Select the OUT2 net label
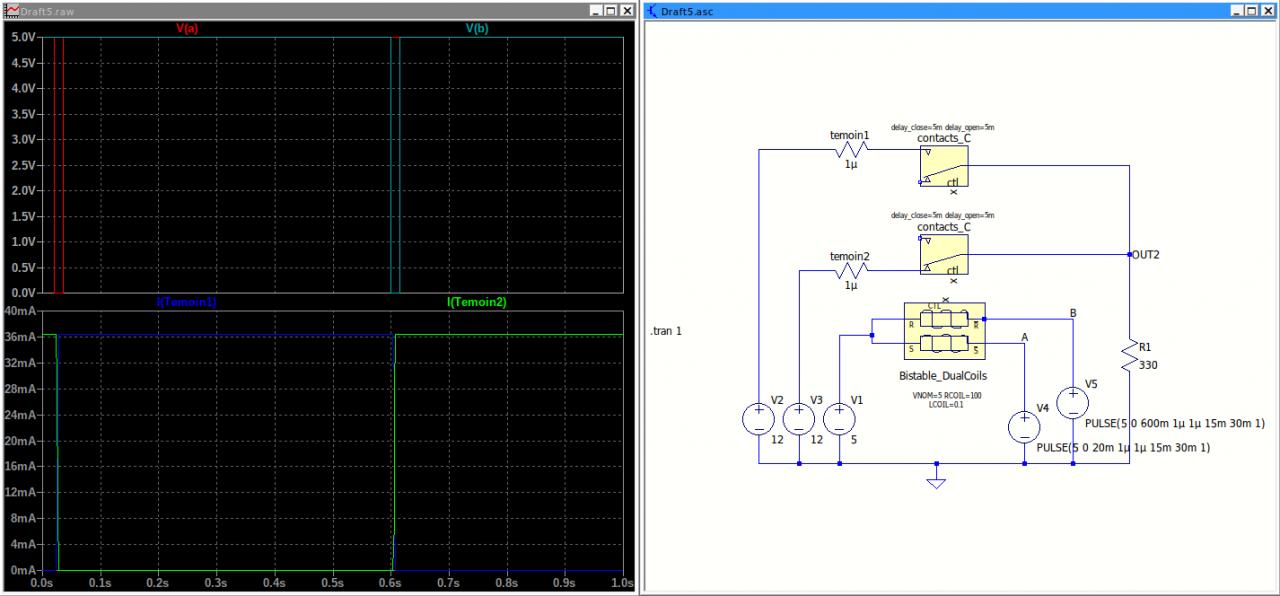Viewport: 1280px width, 596px height. [1146, 254]
